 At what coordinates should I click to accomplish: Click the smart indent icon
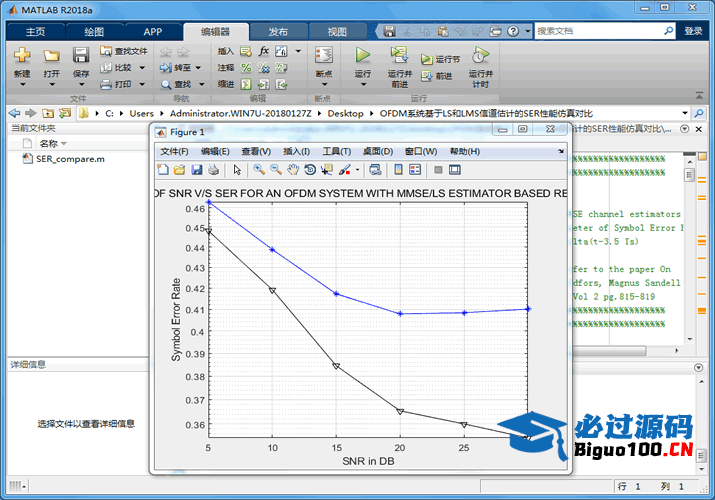[246, 84]
